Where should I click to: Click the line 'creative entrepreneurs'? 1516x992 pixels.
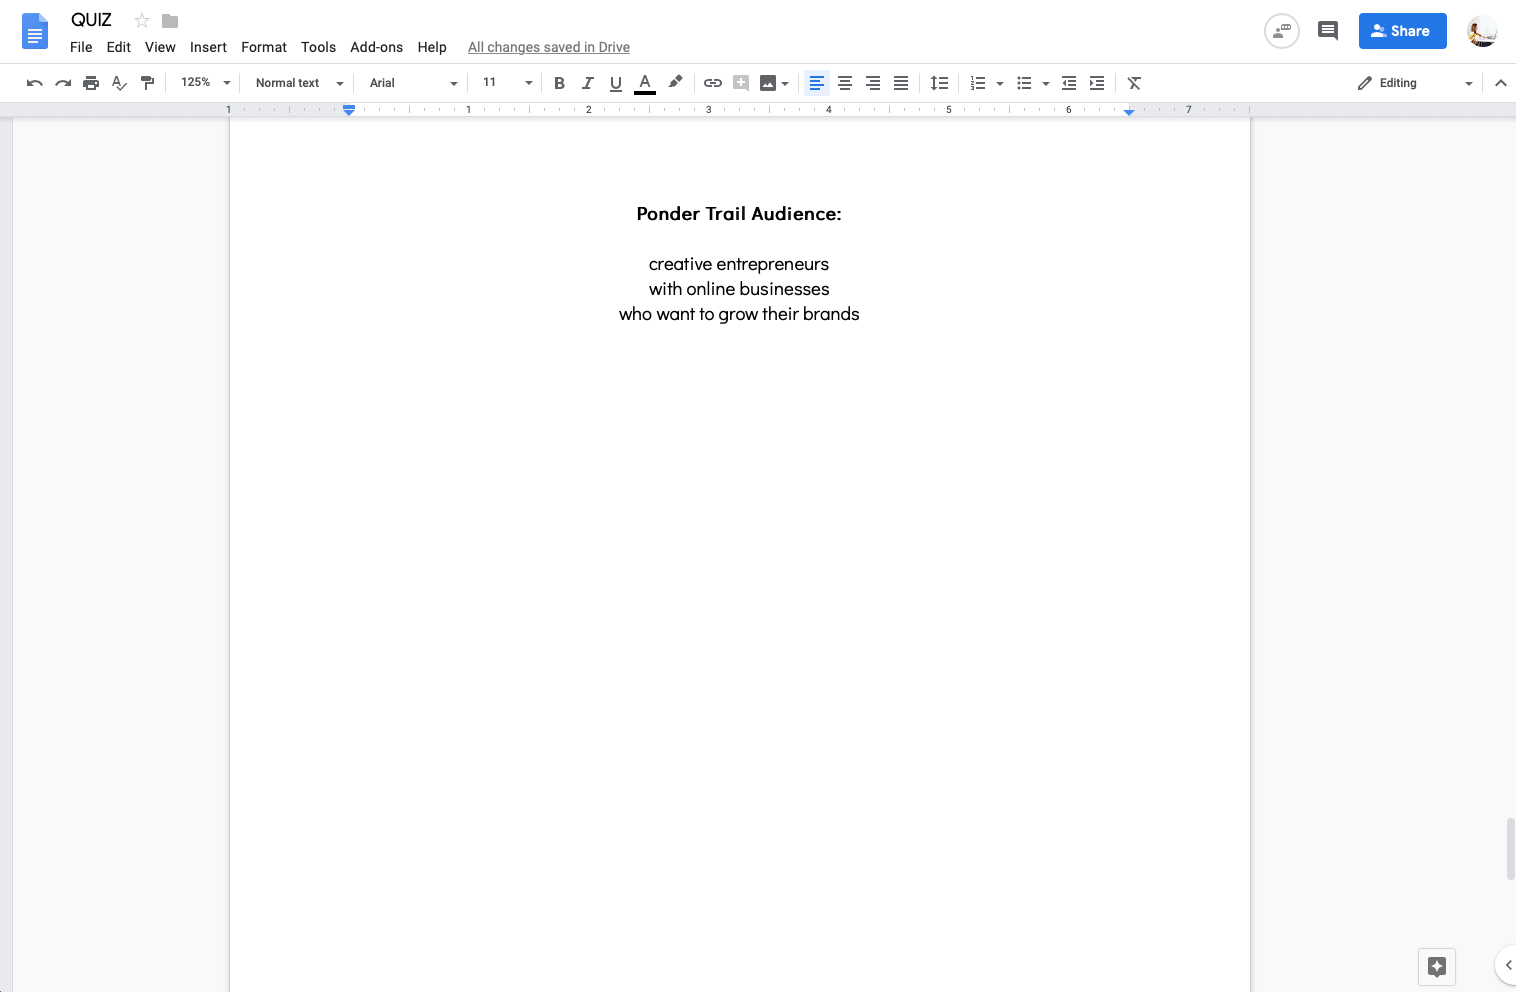(739, 264)
